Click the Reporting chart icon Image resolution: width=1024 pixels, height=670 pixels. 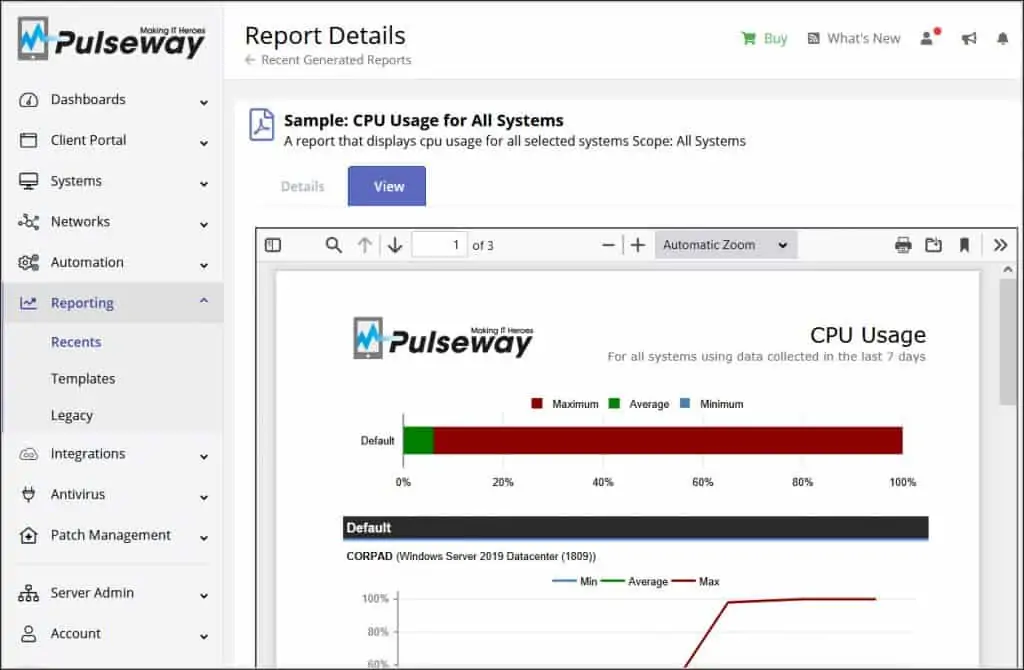pos(28,303)
